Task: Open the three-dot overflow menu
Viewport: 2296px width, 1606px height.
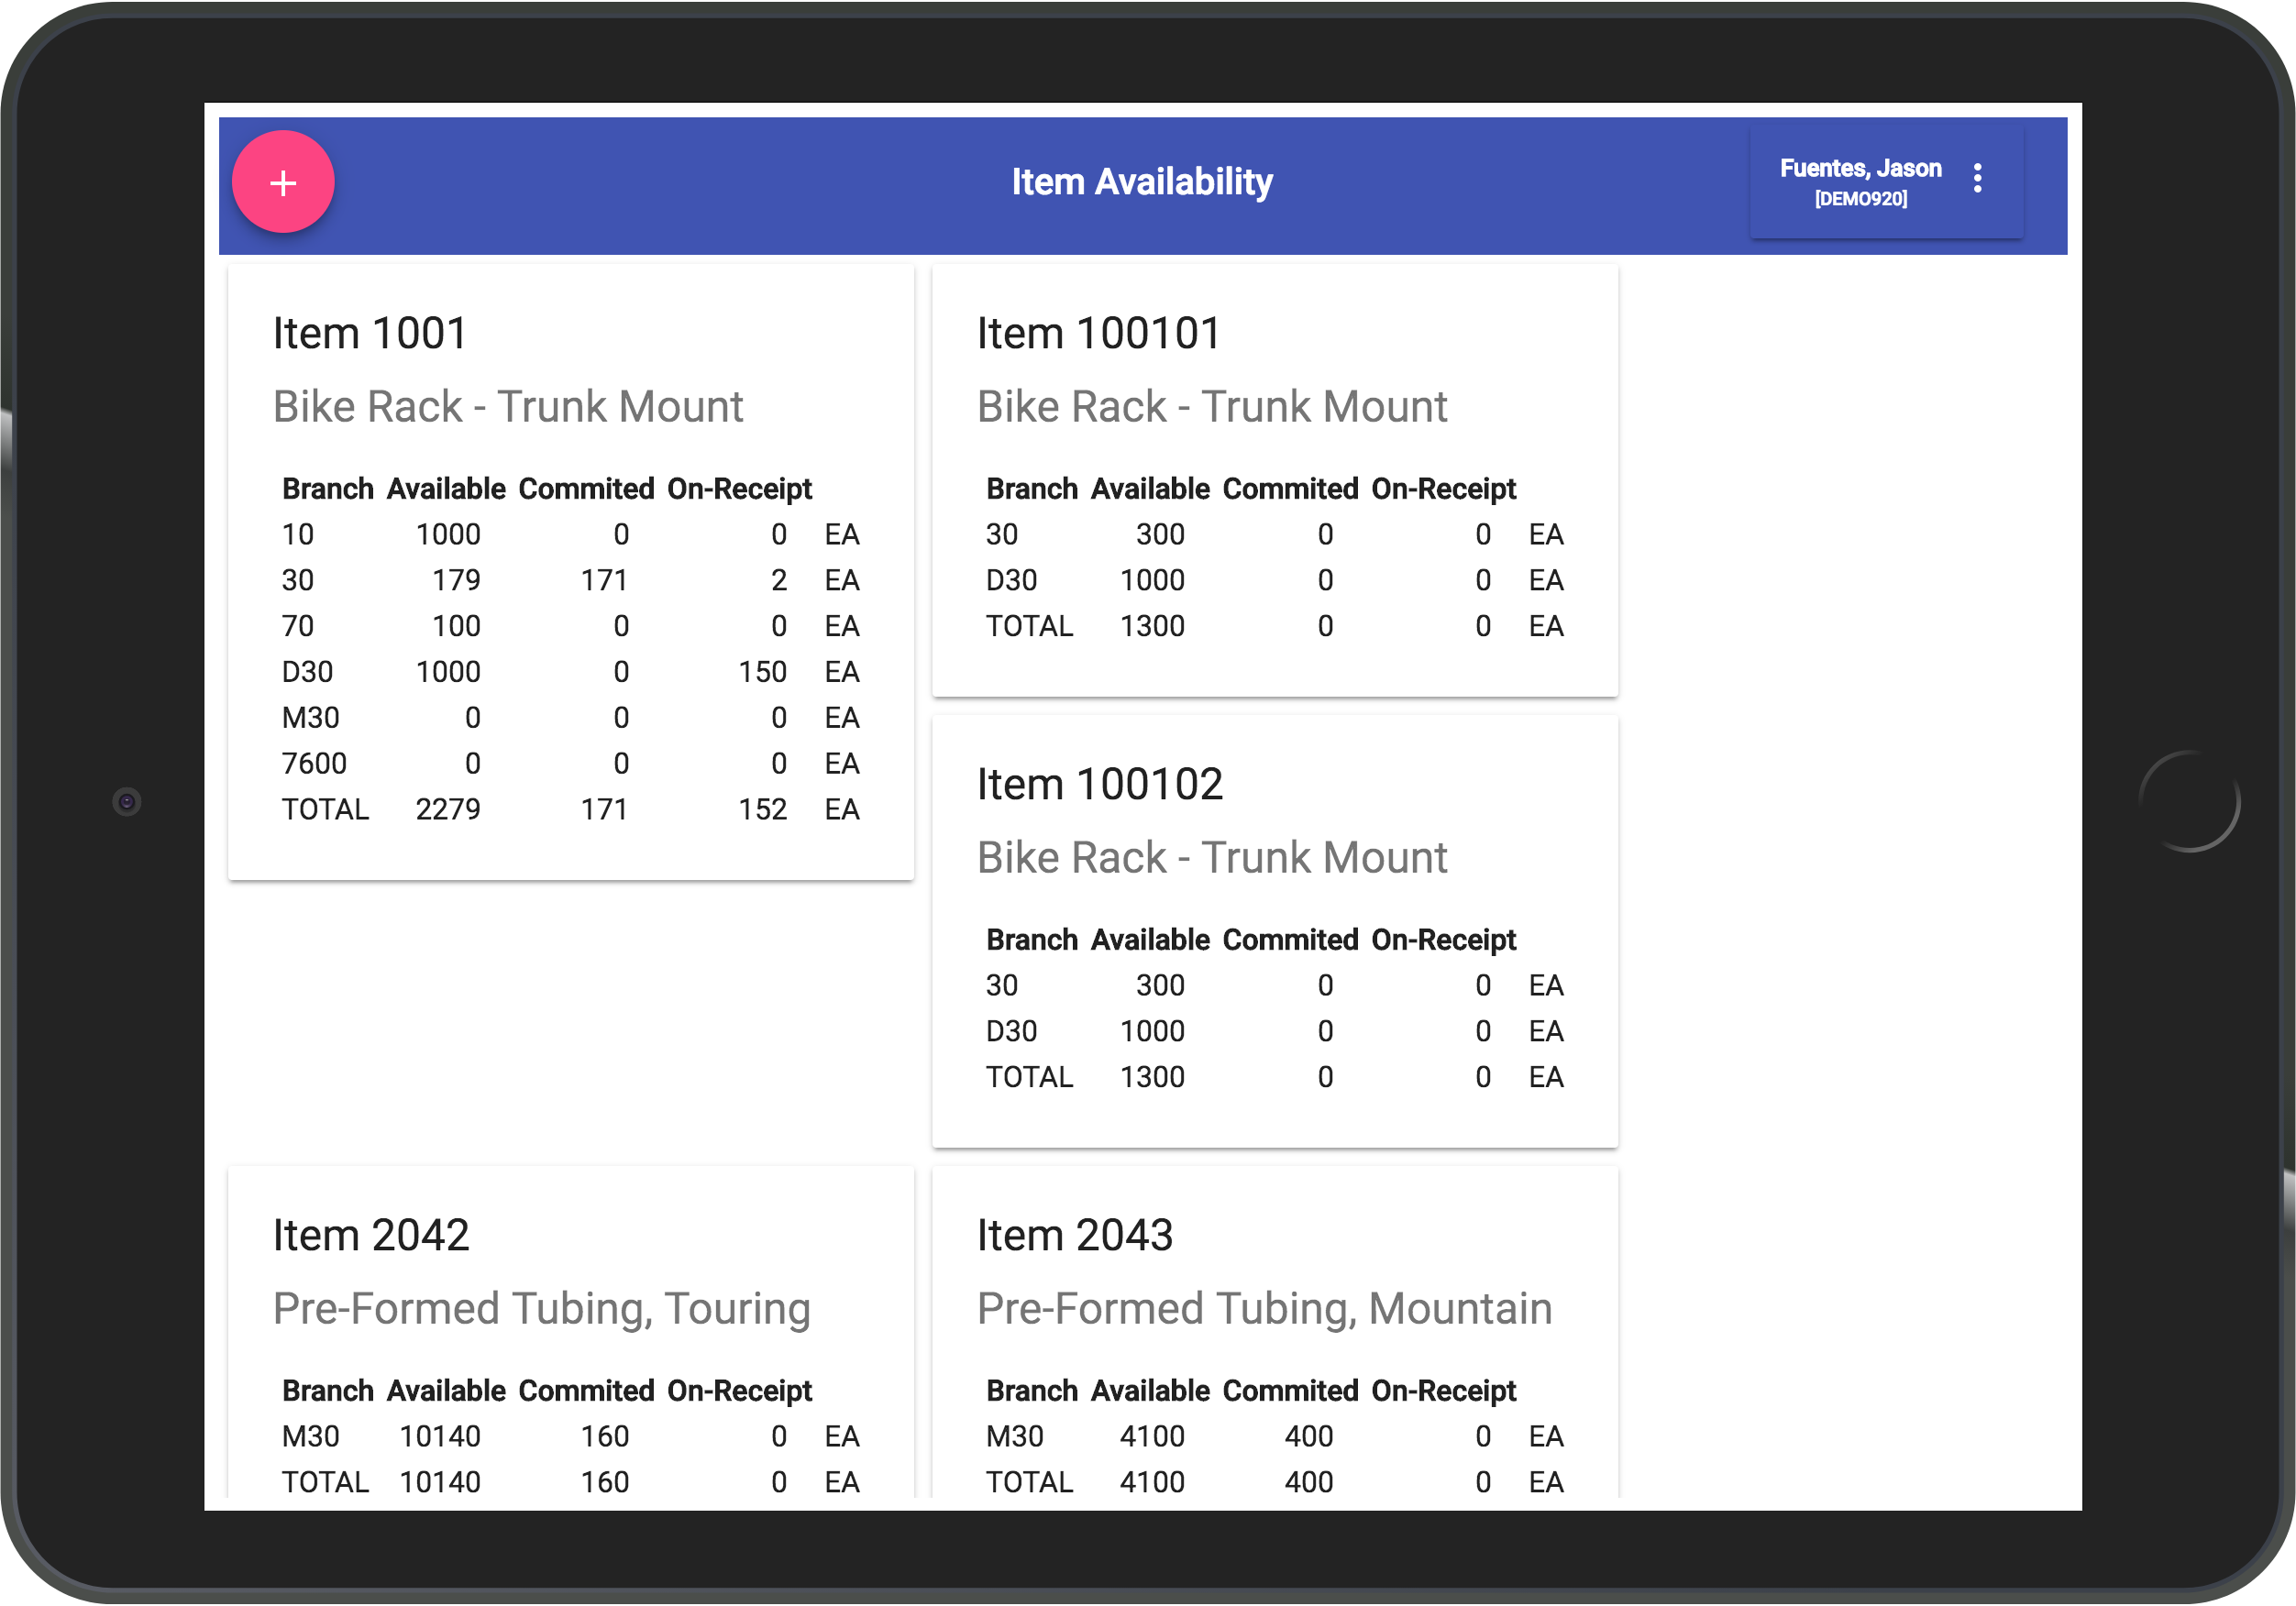Action: 1977,178
